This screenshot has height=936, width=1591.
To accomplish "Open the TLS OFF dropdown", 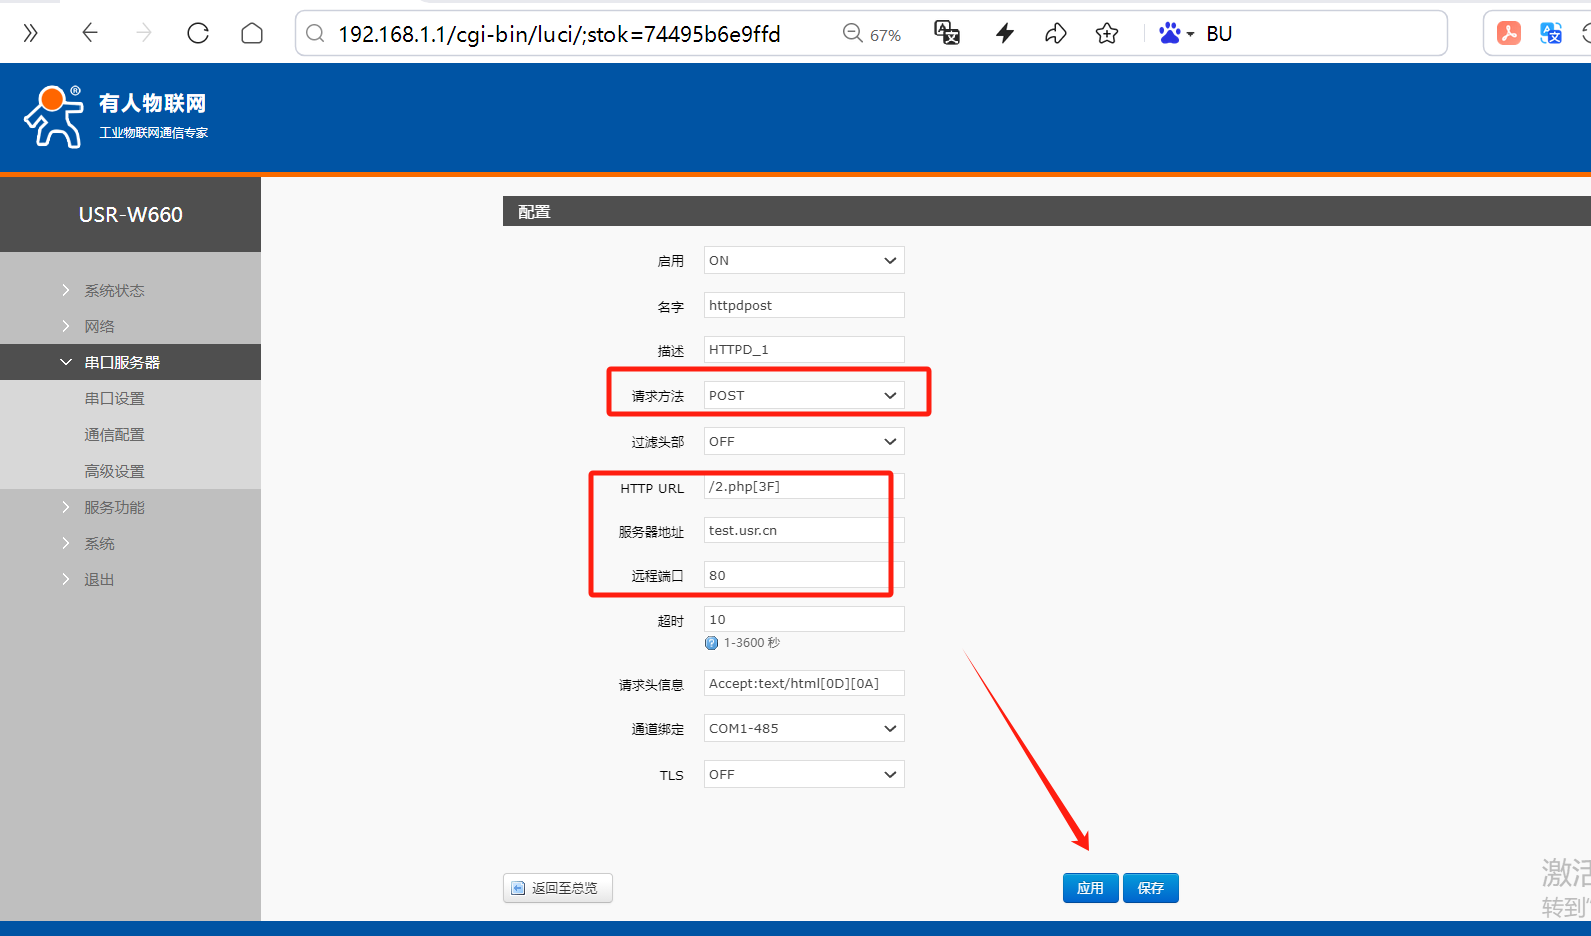I will point(803,774).
